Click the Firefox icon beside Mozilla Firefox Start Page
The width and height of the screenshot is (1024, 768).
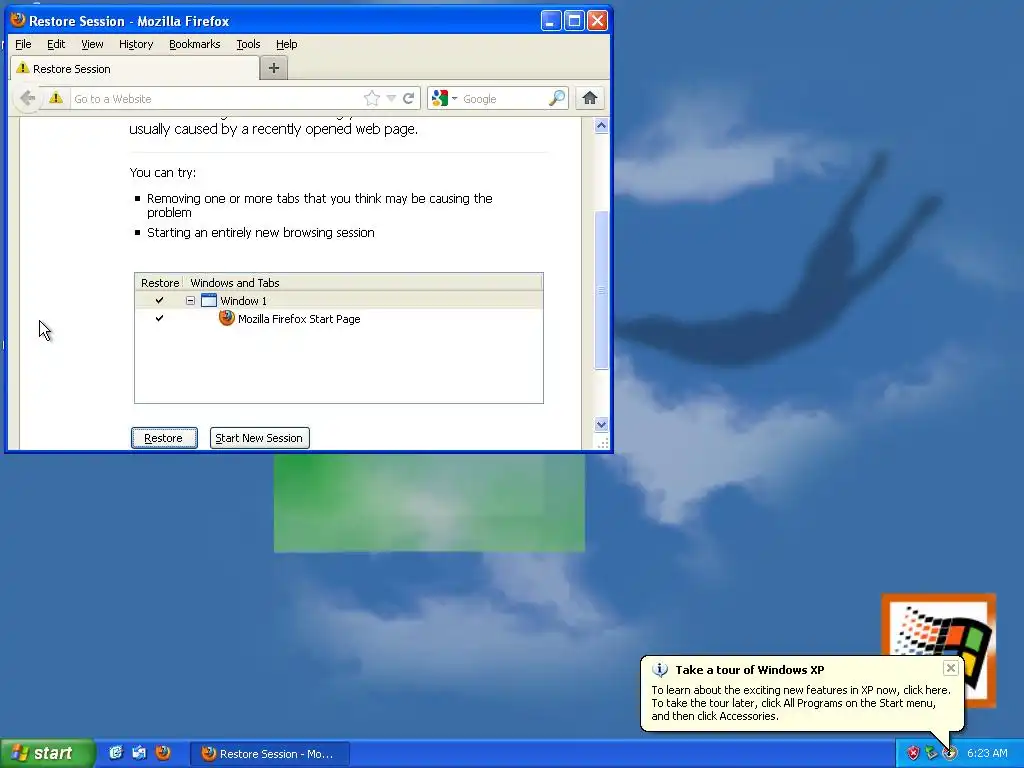click(227, 318)
